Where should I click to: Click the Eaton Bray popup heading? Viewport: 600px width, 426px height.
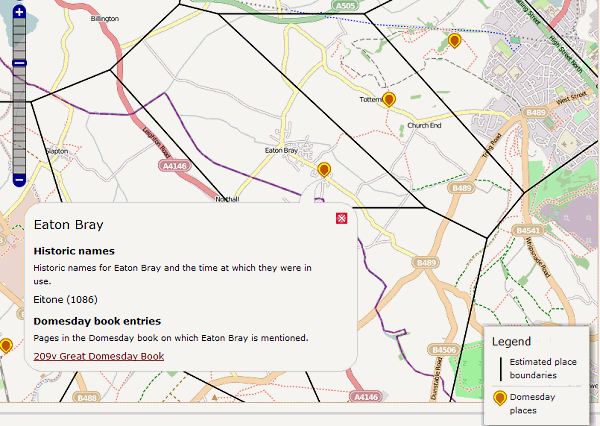[x=68, y=225]
